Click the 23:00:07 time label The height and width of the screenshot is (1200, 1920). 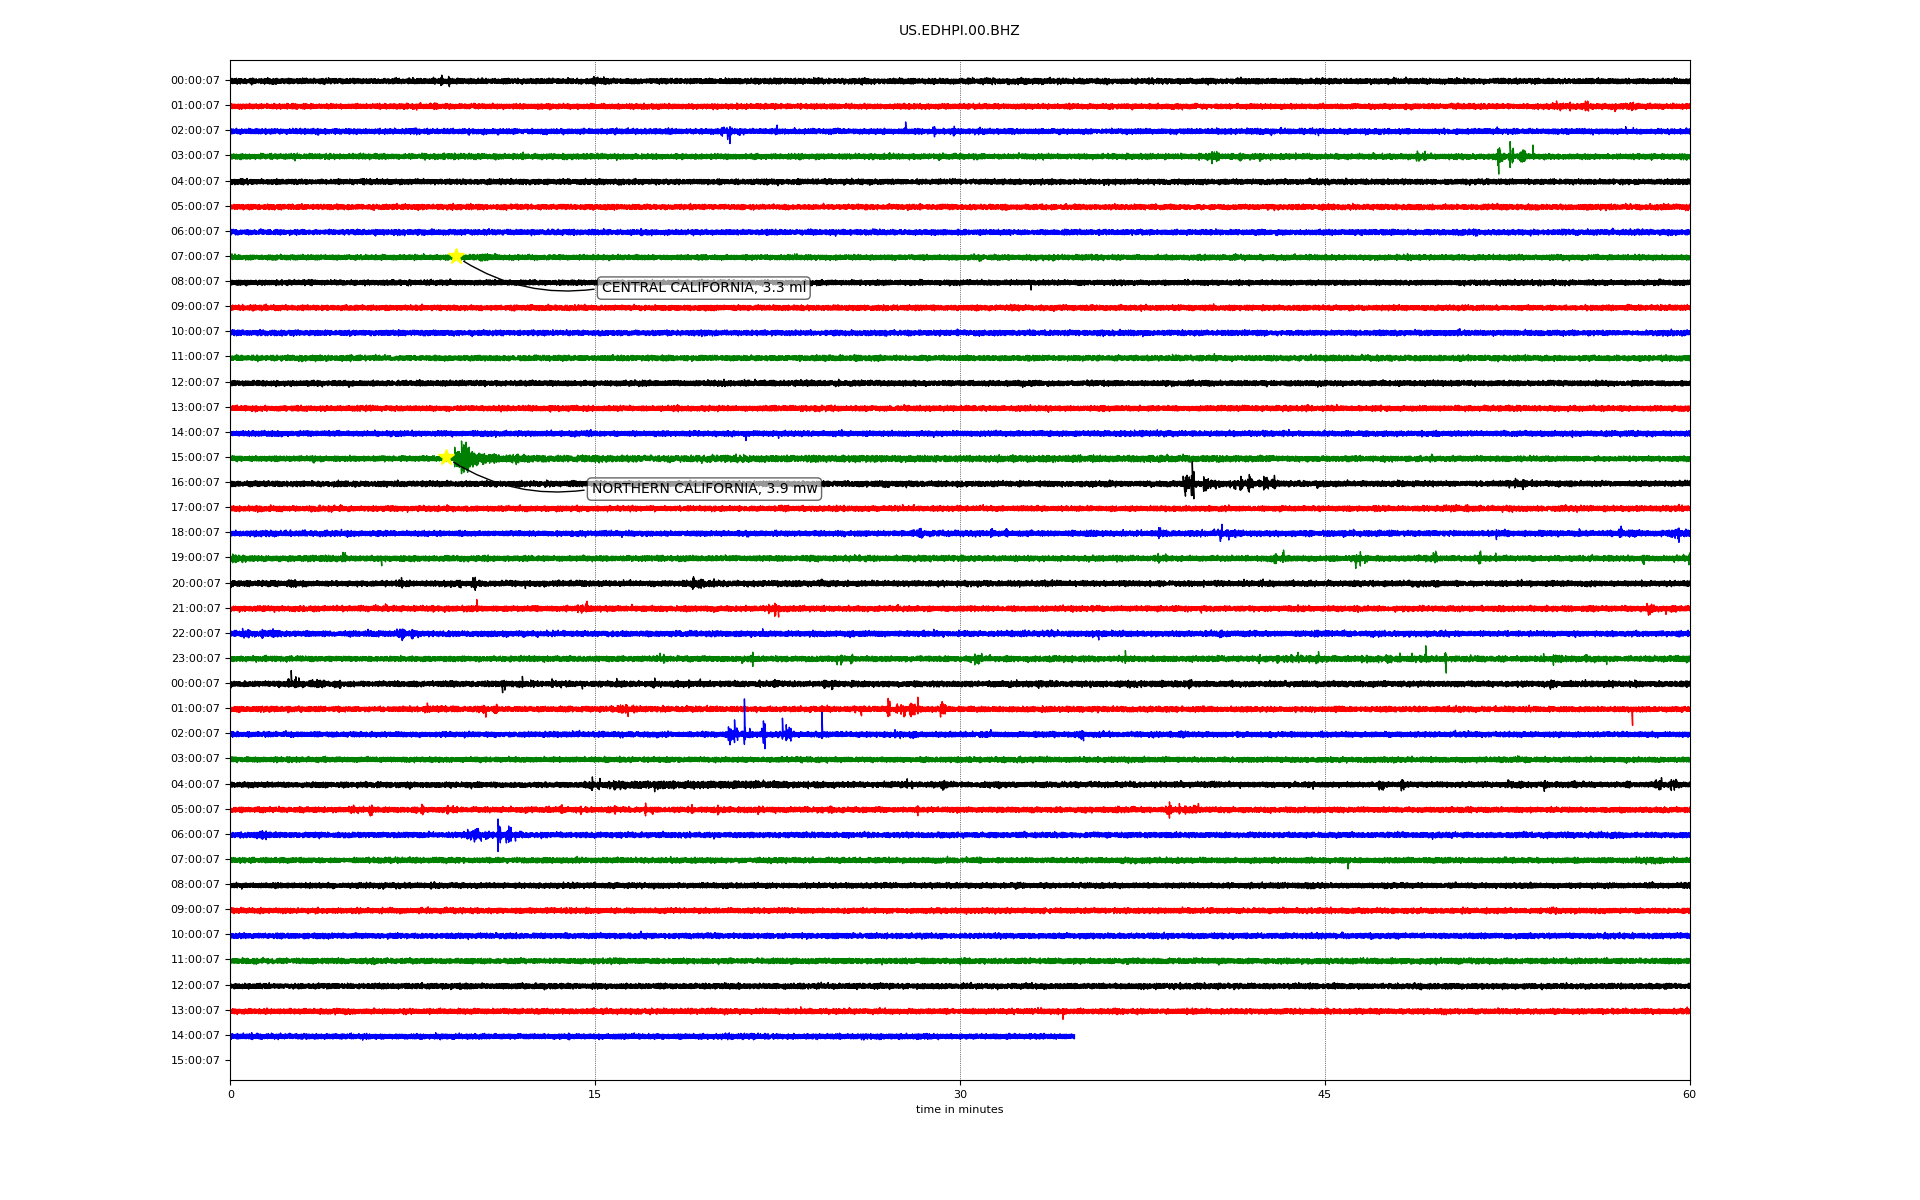point(195,659)
